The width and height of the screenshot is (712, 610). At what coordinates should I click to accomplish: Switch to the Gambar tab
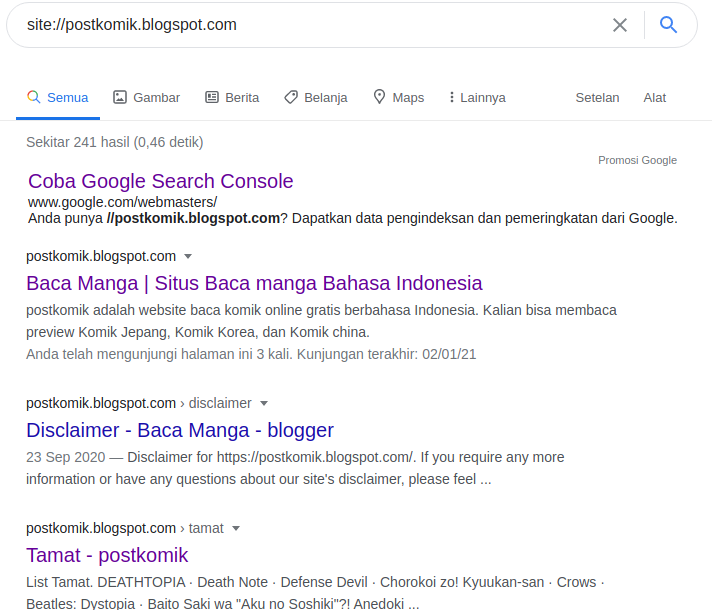(146, 98)
